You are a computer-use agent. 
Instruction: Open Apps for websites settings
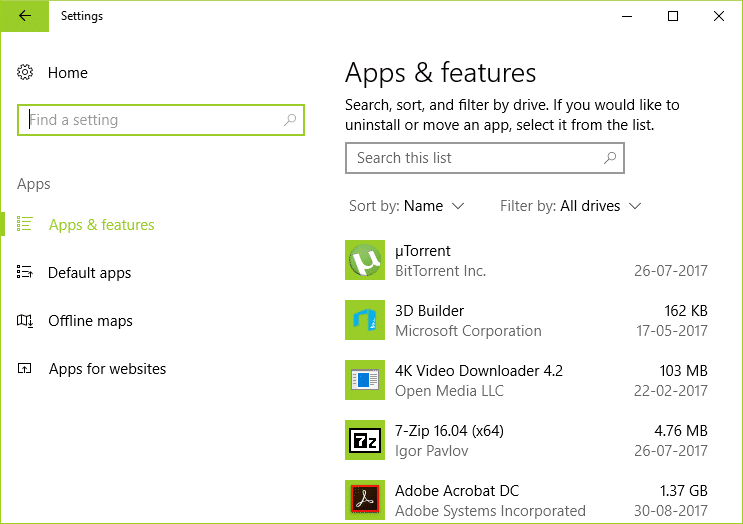pos(107,369)
